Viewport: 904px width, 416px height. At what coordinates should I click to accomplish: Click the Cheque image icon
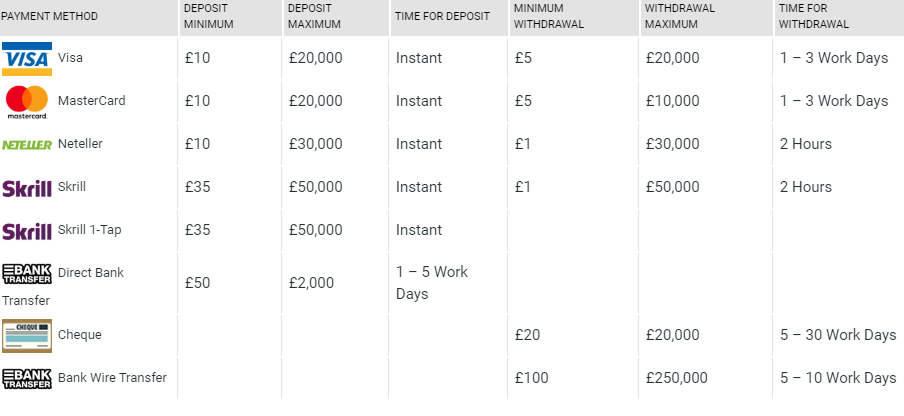tap(27, 335)
